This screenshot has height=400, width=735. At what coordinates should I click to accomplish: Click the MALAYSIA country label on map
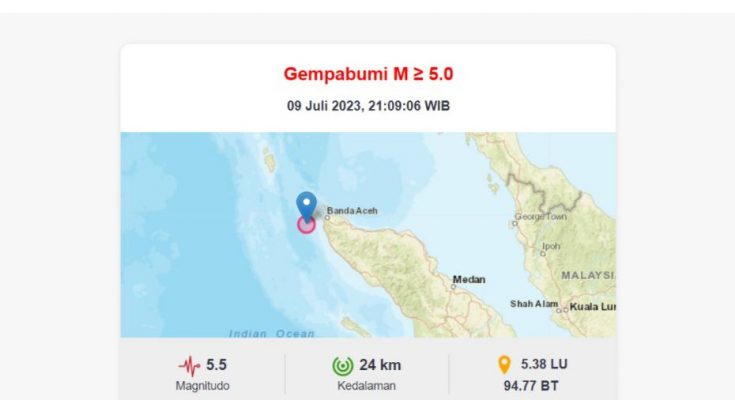tap(588, 275)
